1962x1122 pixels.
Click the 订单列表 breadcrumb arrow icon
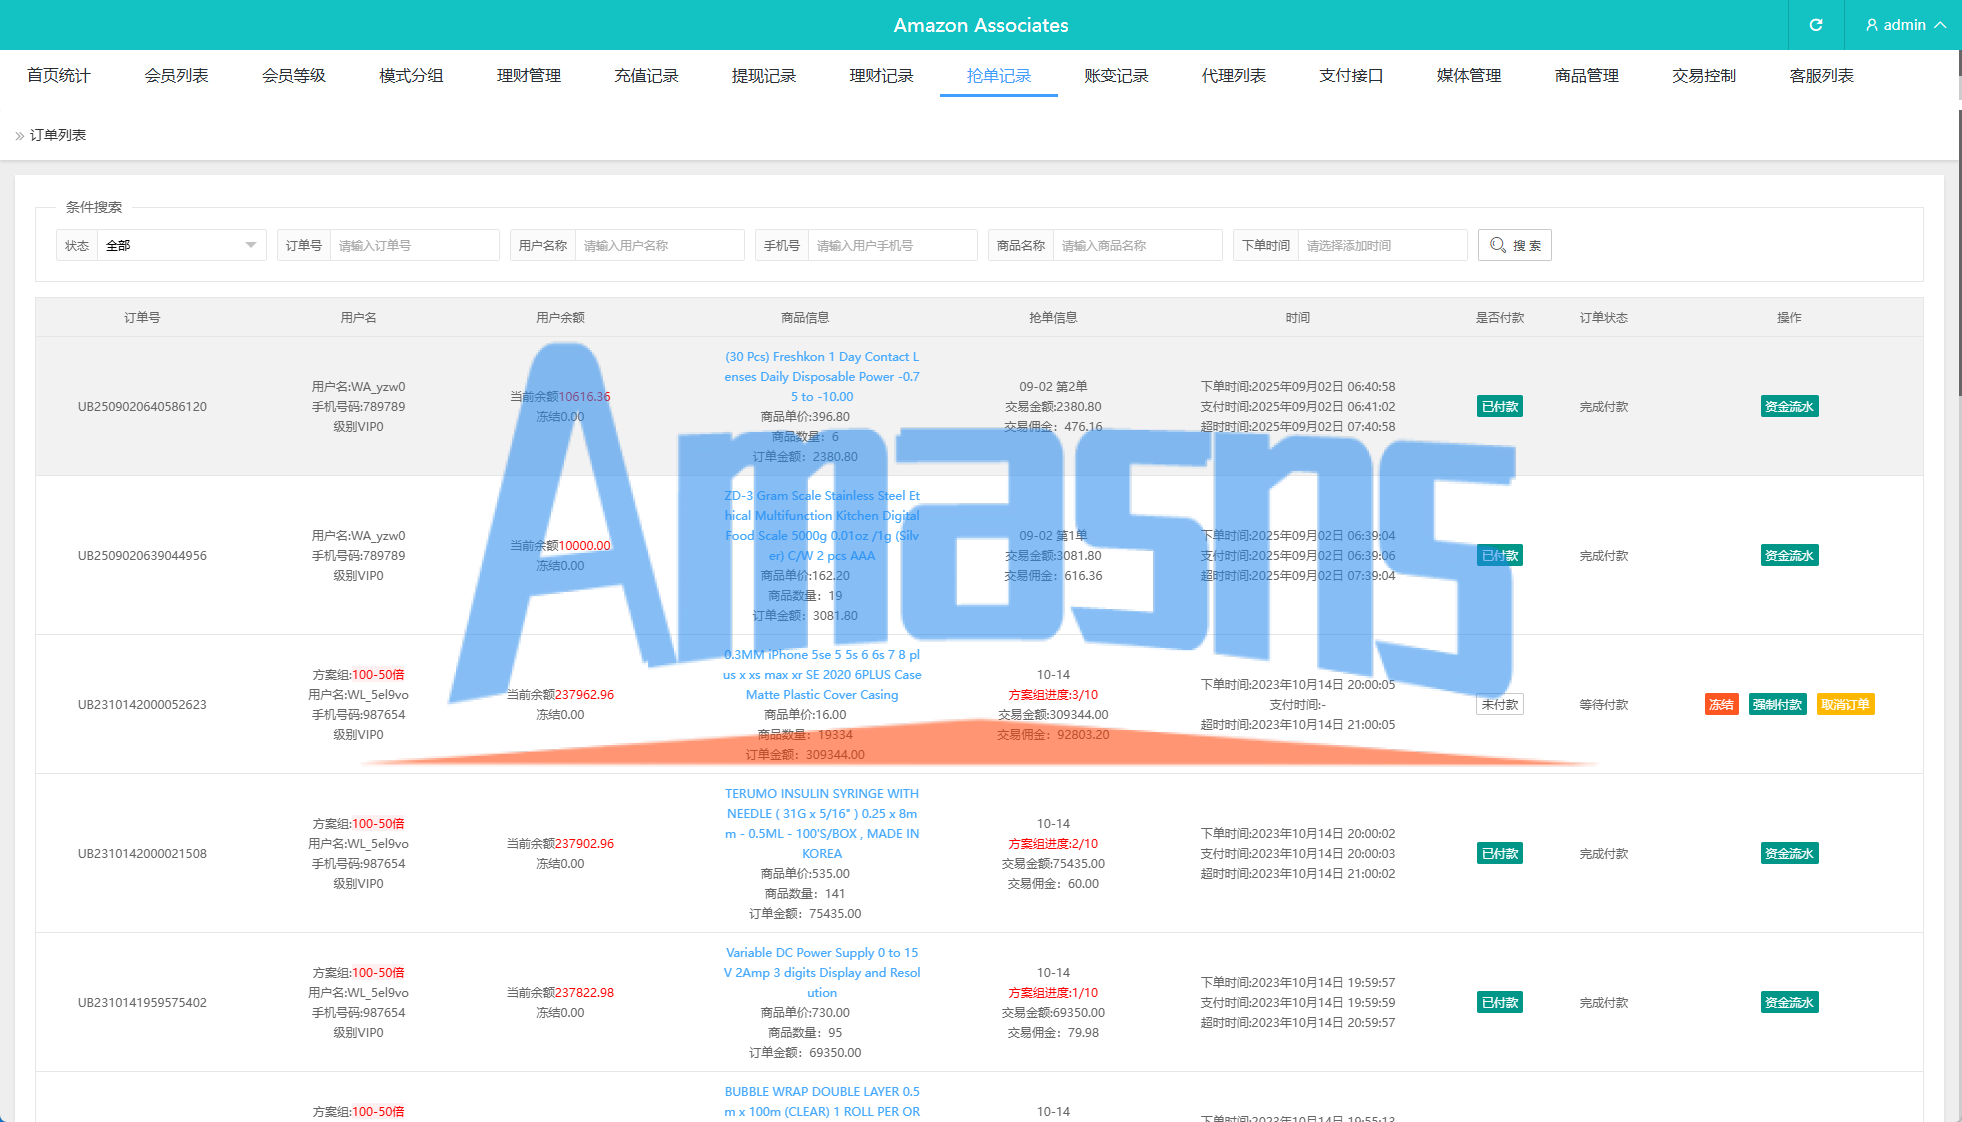coord(19,136)
